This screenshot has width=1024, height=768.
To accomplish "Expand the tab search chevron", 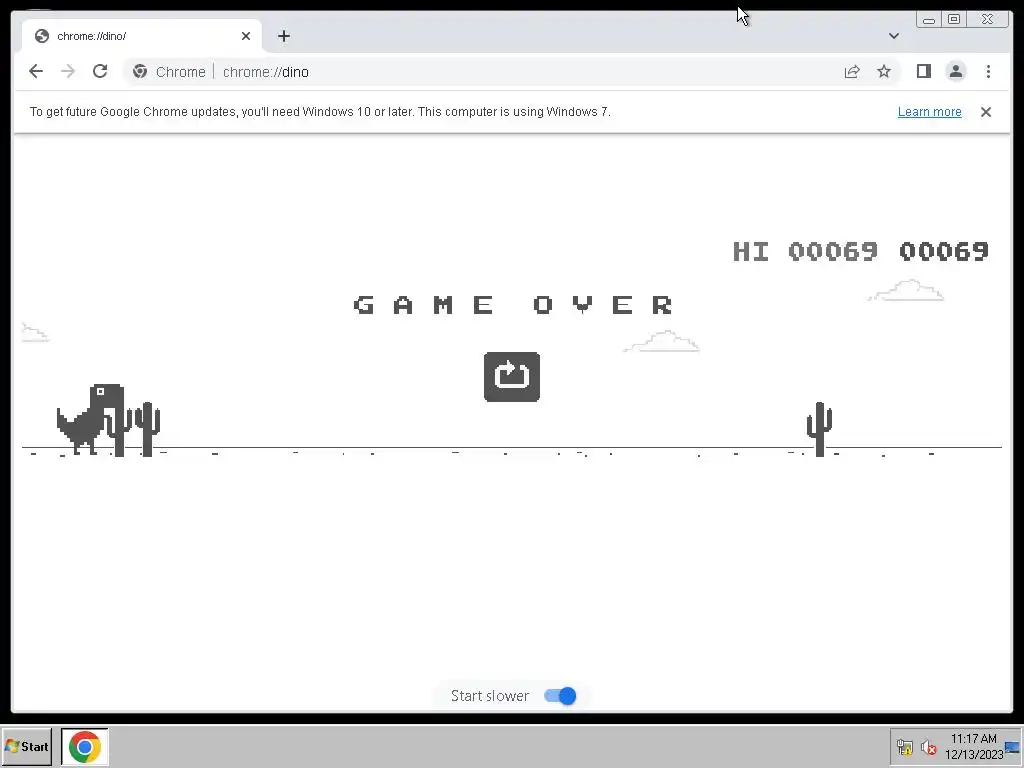I will point(893,36).
